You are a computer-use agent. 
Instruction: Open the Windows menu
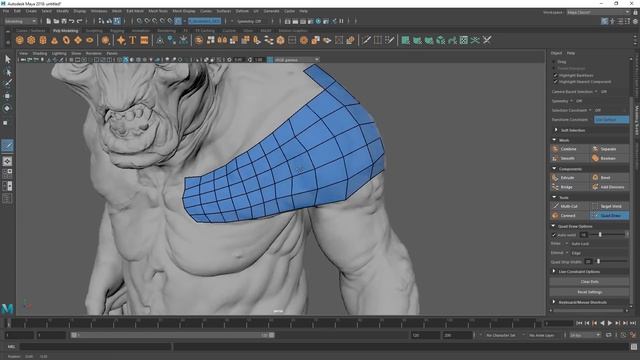click(99, 11)
